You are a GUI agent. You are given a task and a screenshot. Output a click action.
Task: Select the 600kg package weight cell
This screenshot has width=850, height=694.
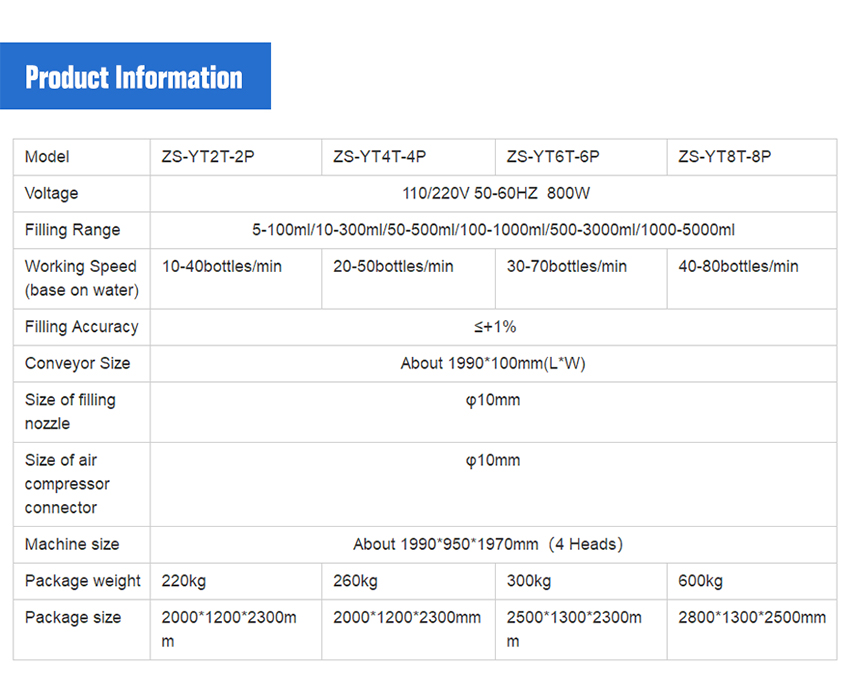(700, 581)
